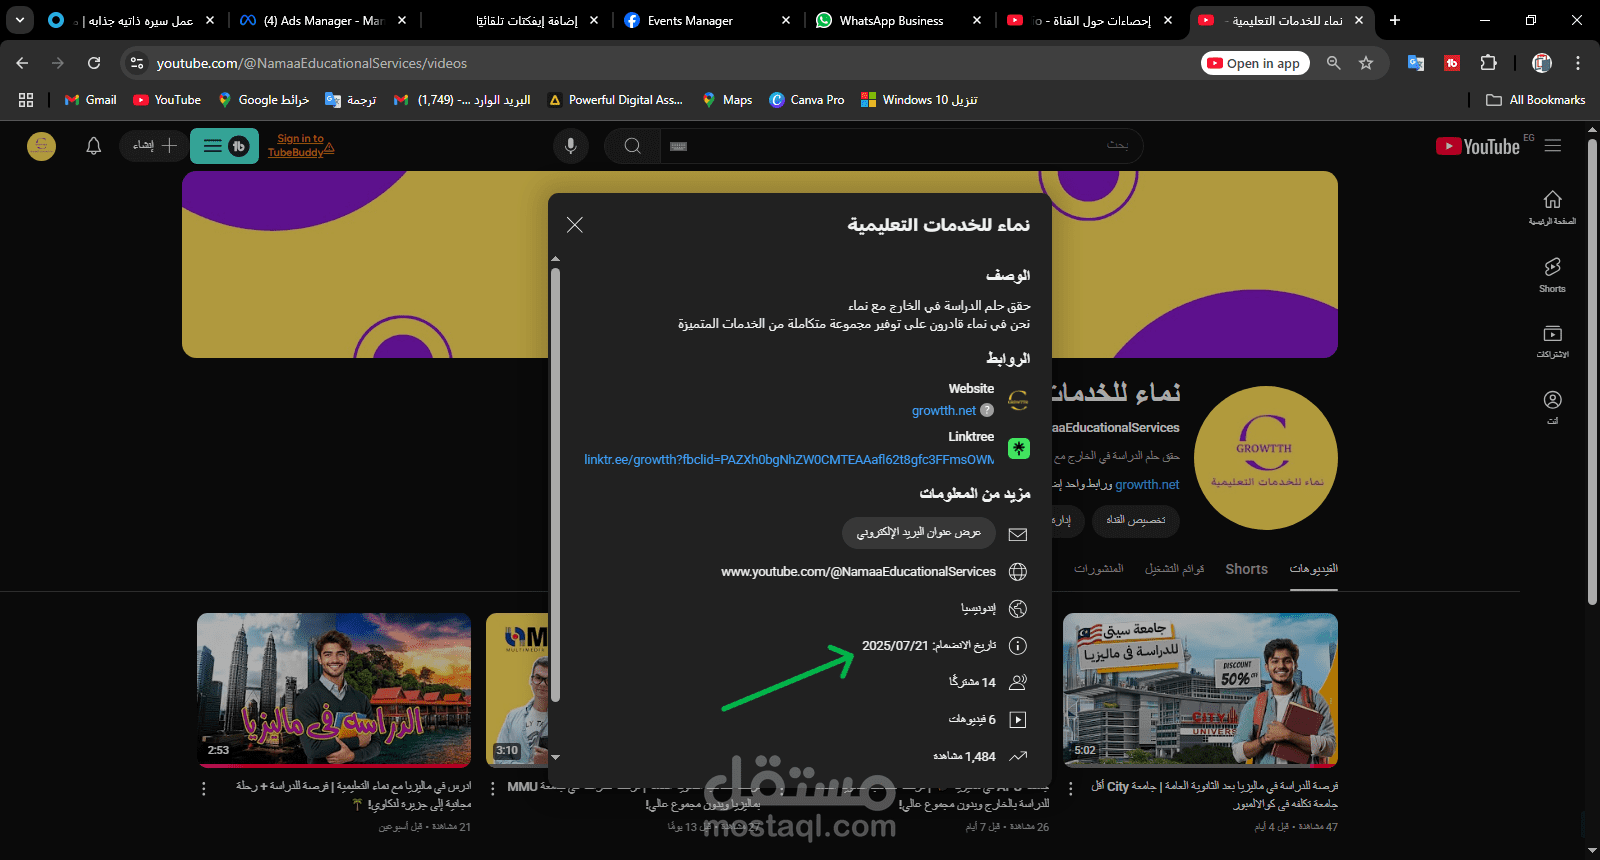Viewport: 1600px width, 860px height.
Task: Open the Canva Pro bookmark
Action: click(807, 100)
